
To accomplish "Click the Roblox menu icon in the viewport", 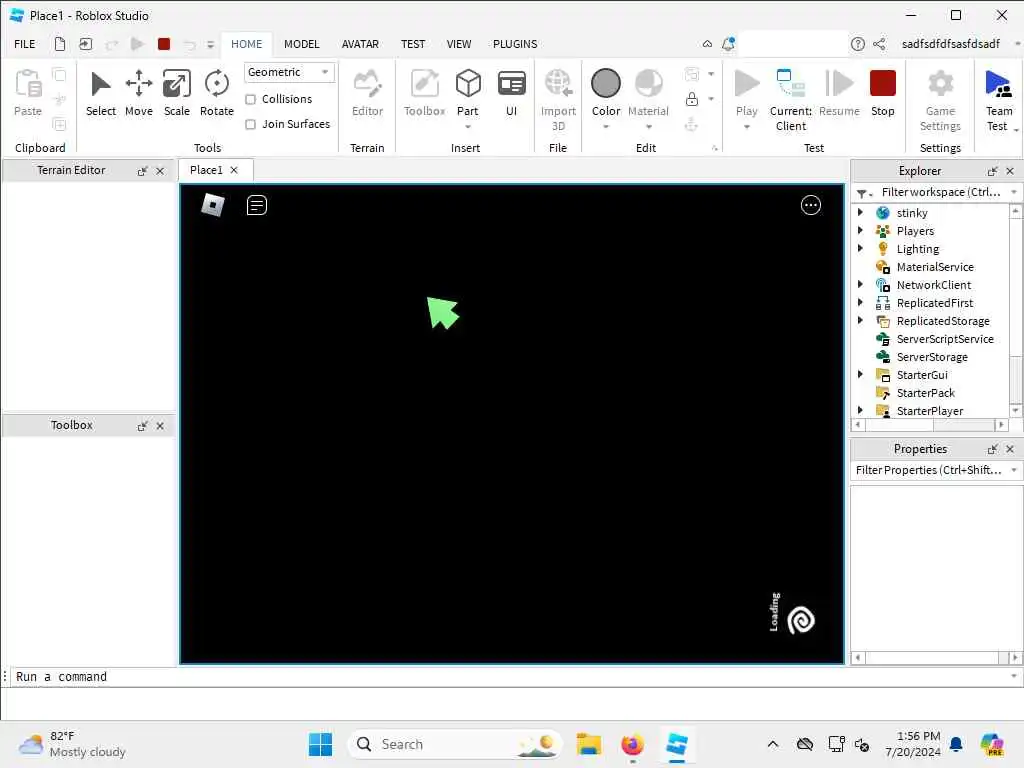I will click(x=213, y=205).
